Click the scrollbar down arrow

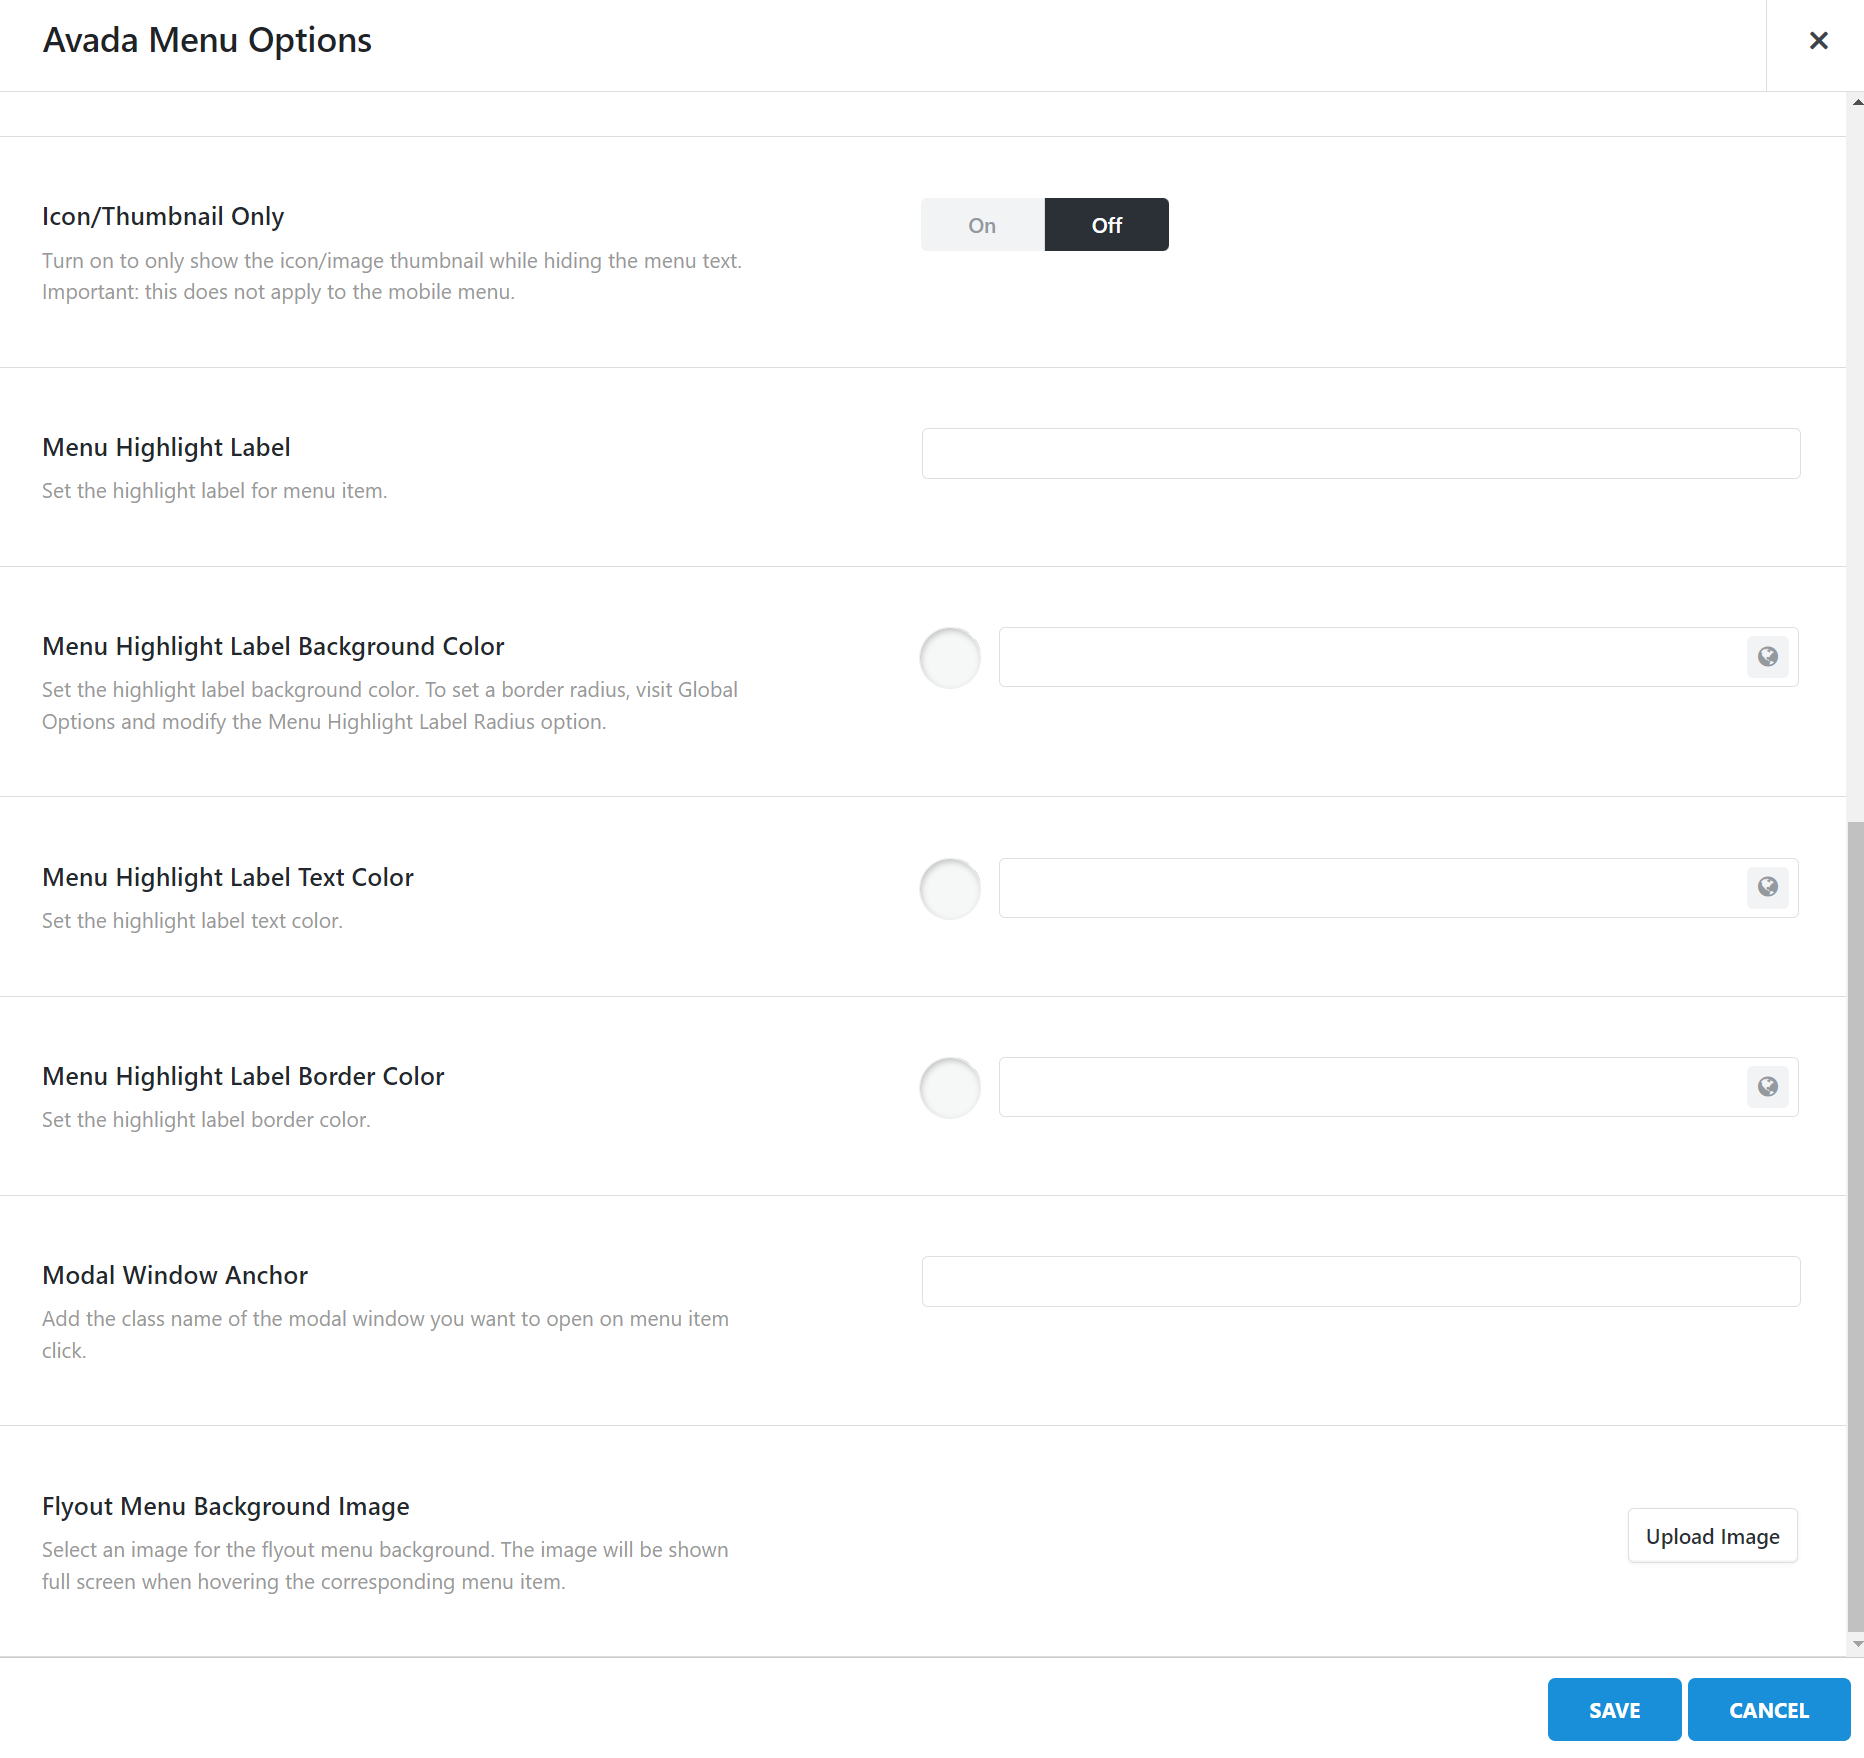click(1857, 1644)
